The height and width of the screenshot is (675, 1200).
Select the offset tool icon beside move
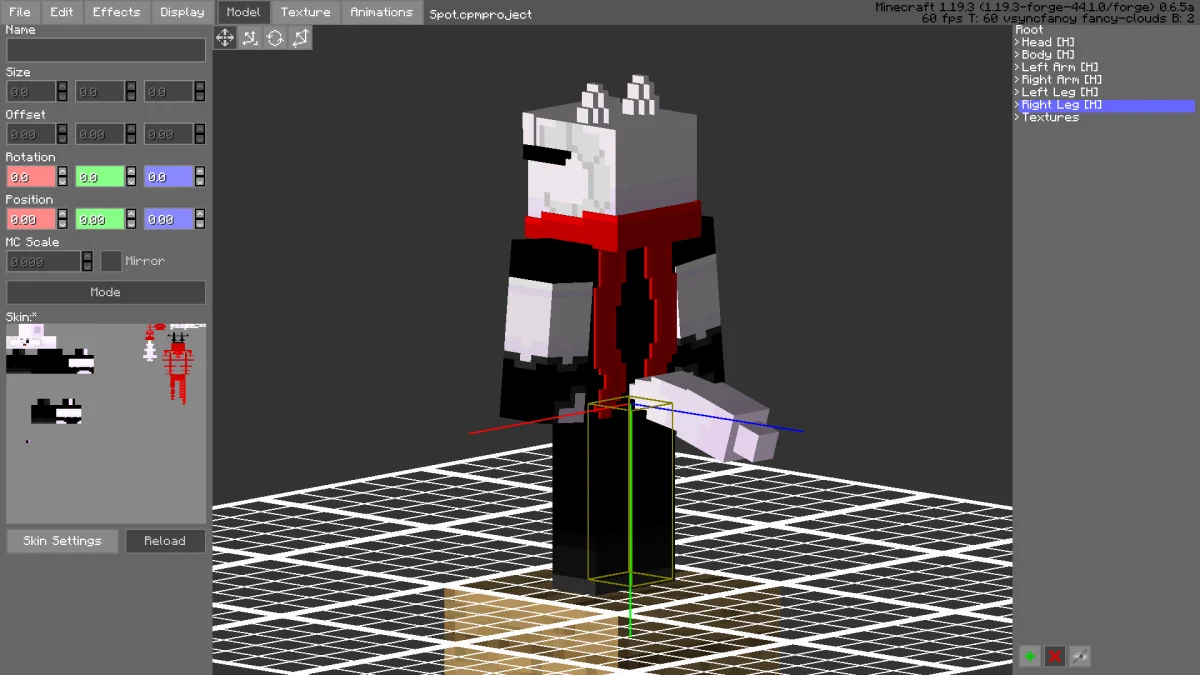250,38
